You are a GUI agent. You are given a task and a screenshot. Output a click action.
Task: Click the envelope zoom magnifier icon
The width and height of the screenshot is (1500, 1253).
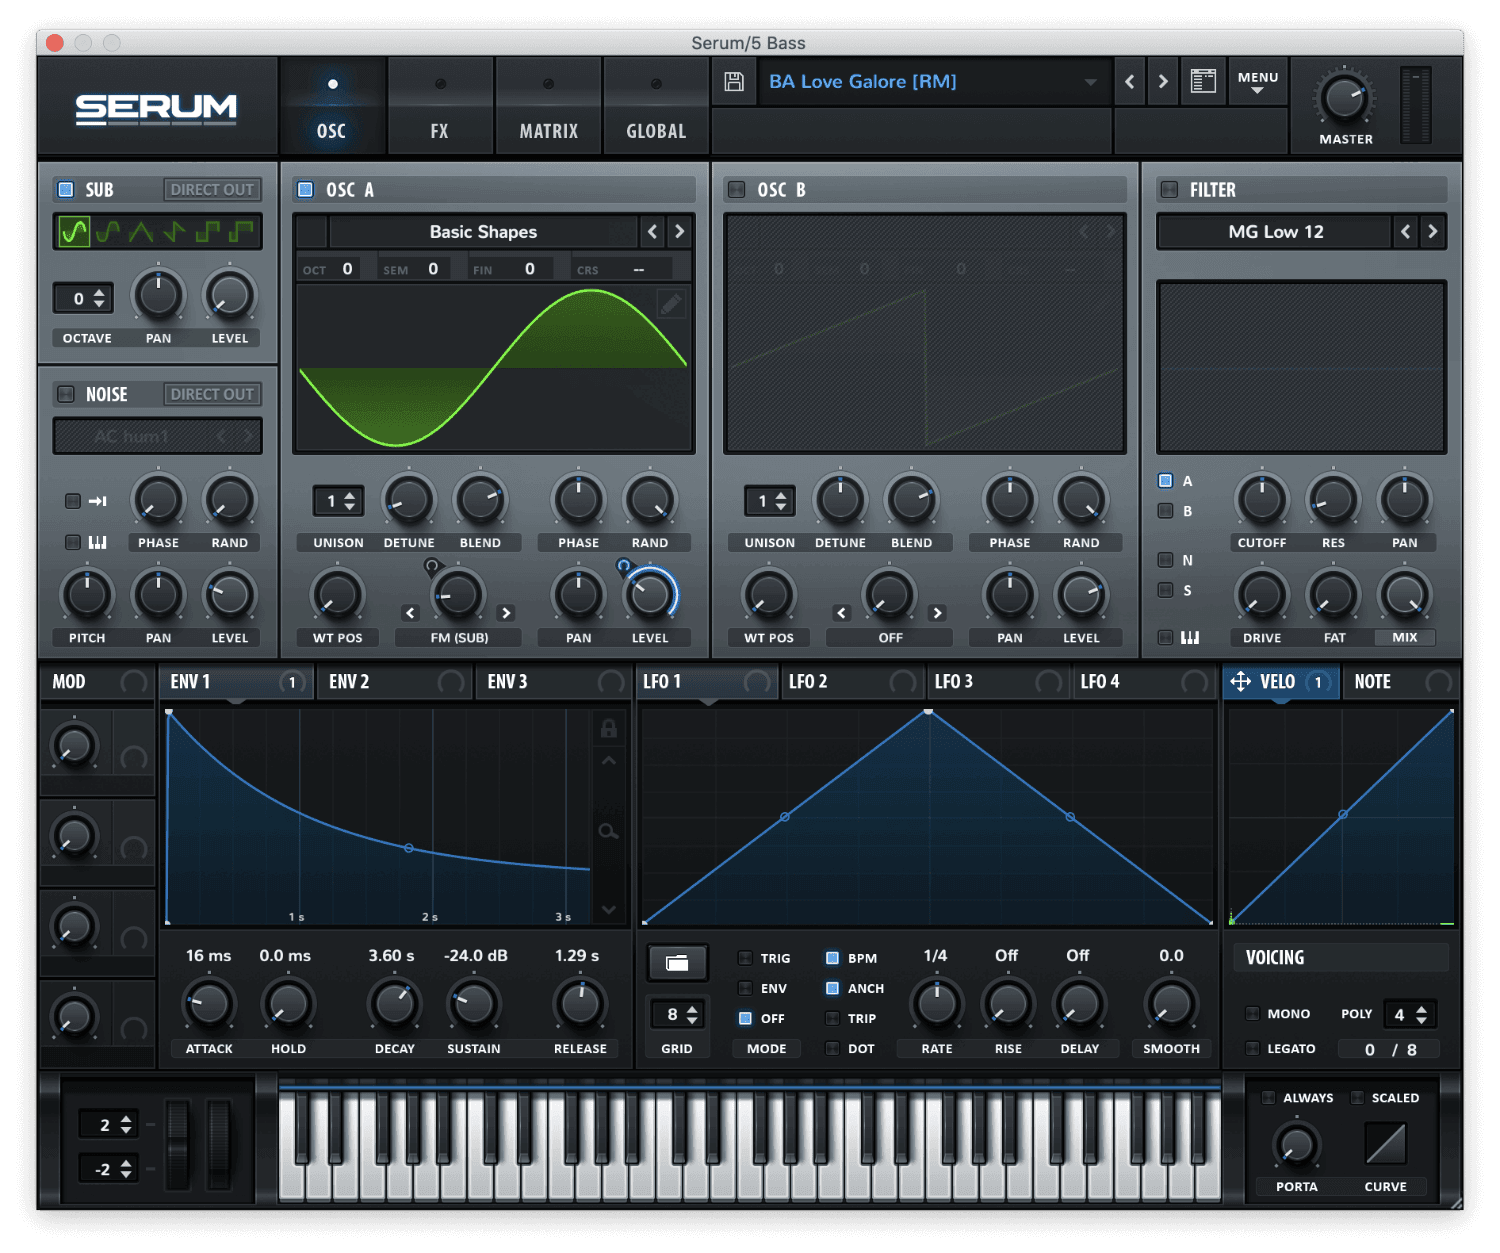pos(608,831)
